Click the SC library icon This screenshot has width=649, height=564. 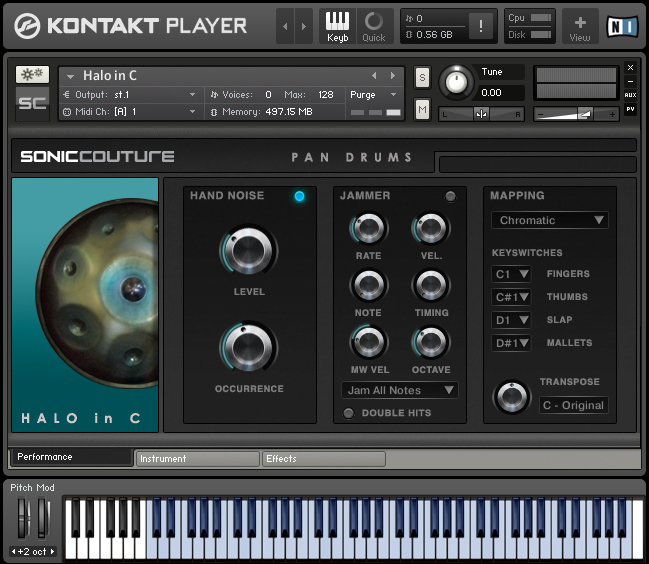coord(32,103)
